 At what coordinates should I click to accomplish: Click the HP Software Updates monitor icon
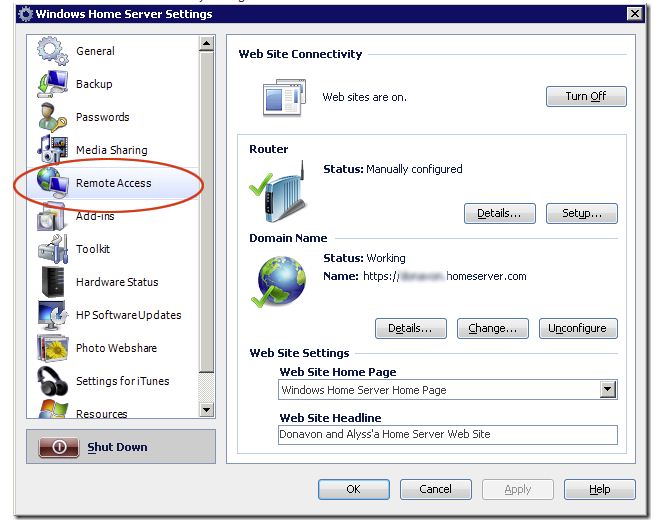(x=52, y=315)
